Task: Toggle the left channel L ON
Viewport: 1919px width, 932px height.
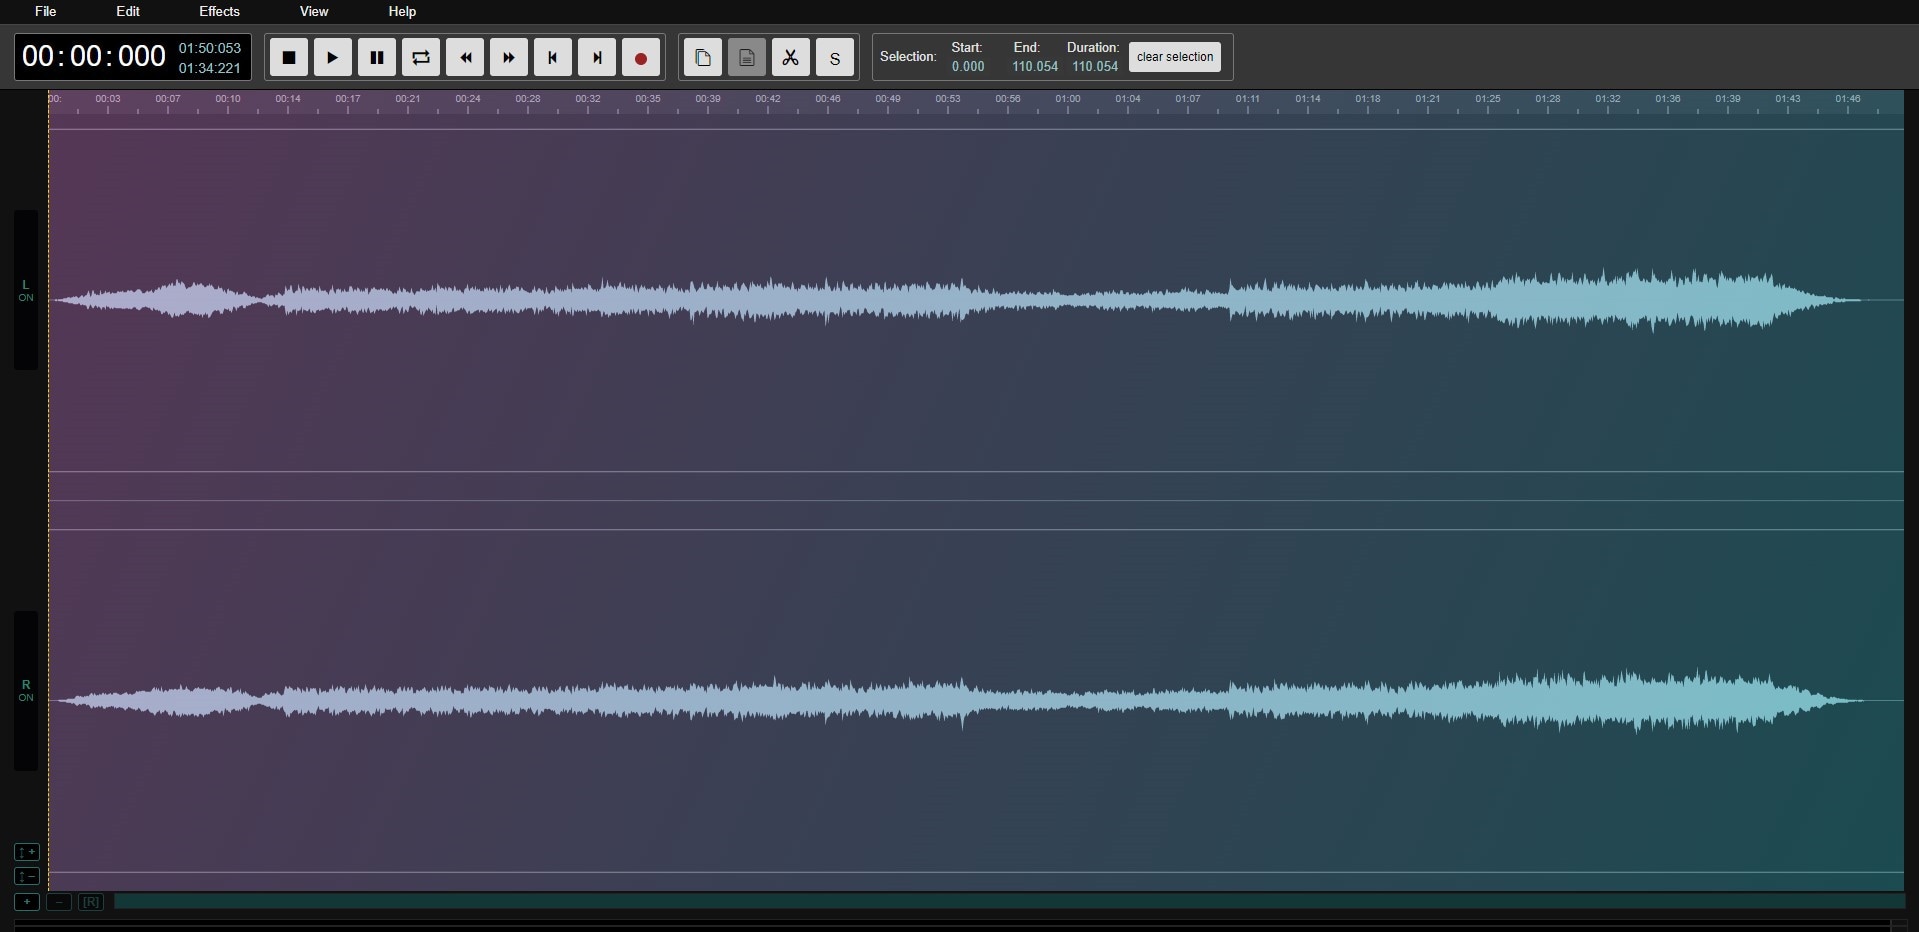Action: 26,291
